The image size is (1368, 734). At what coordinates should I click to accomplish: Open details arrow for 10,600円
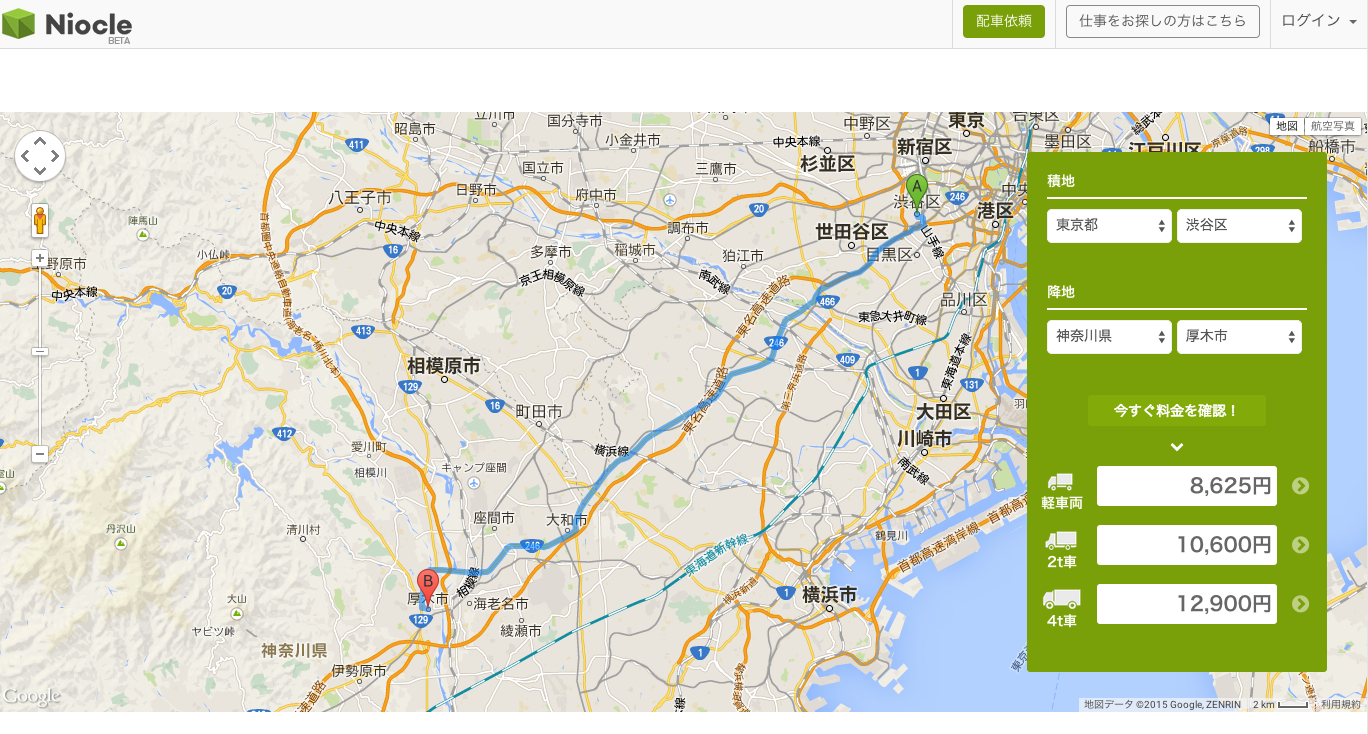coord(1300,545)
